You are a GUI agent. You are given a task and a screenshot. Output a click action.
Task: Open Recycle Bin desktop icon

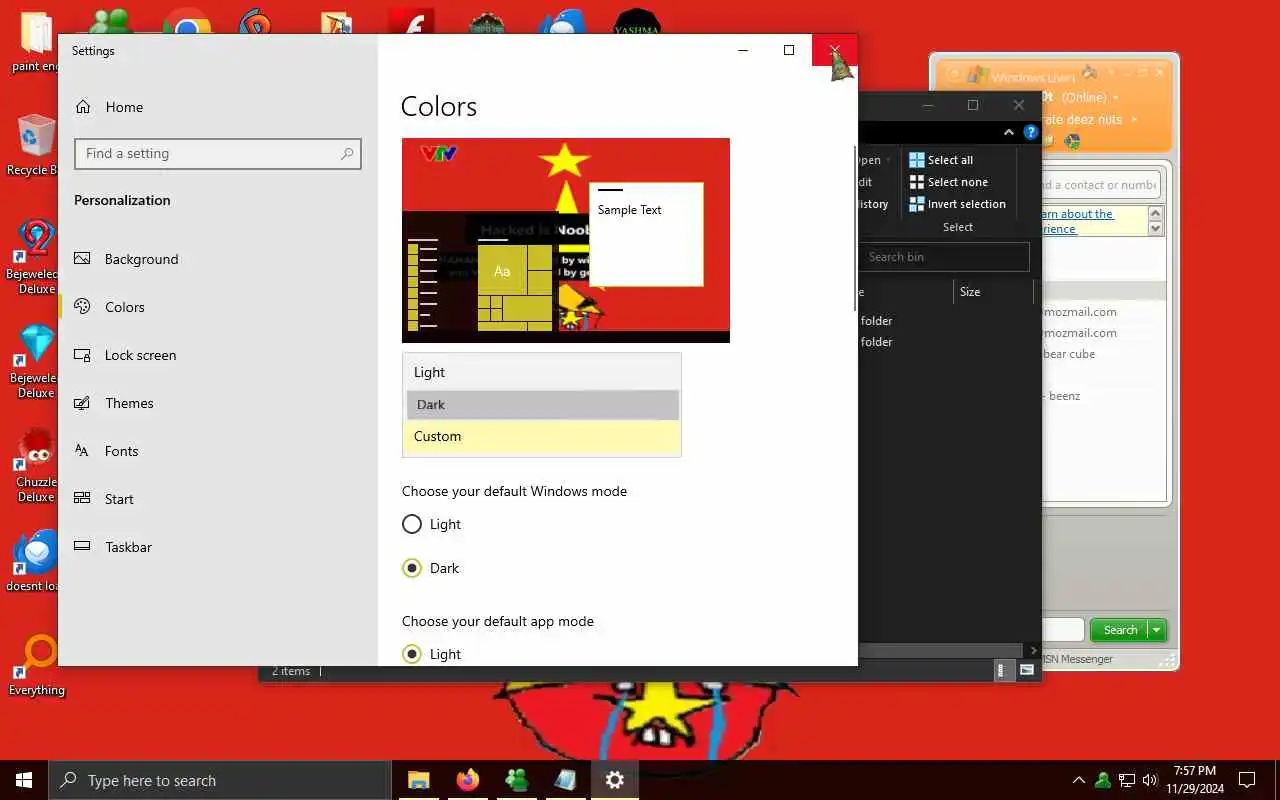[37, 146]
